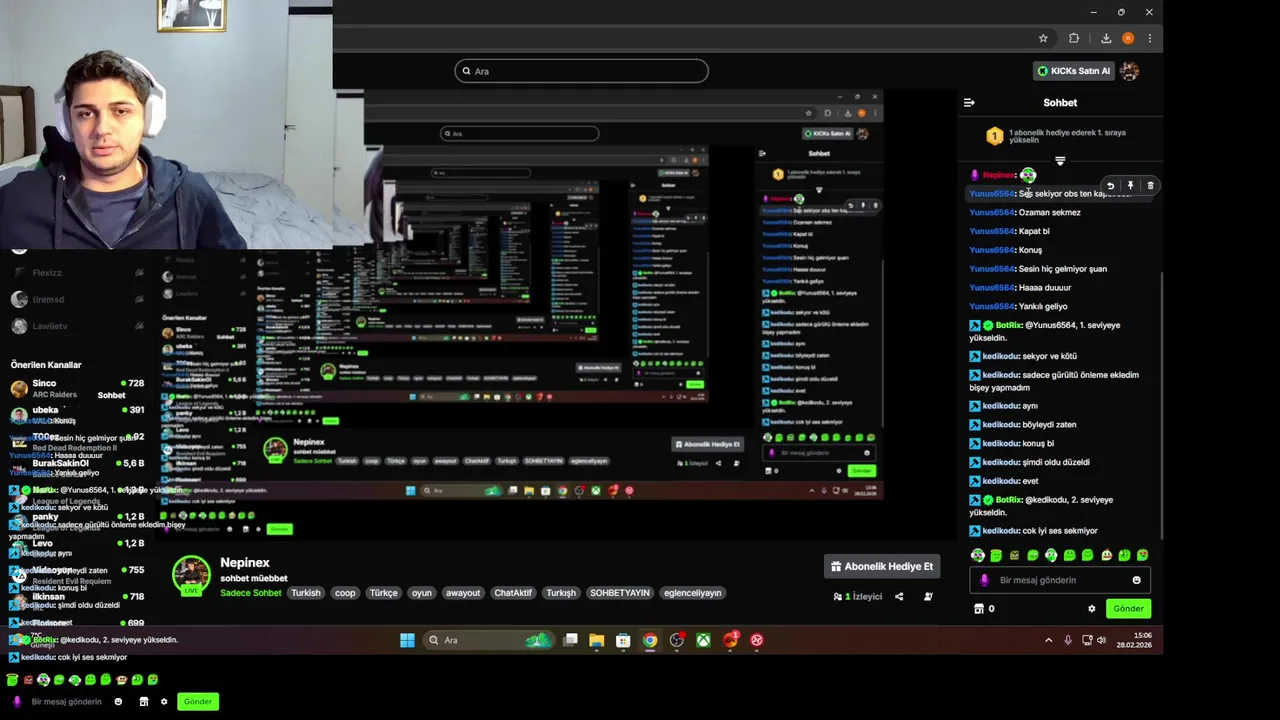Select the coop stream tag
The image size is (1280, 720).
pos(345,593)
